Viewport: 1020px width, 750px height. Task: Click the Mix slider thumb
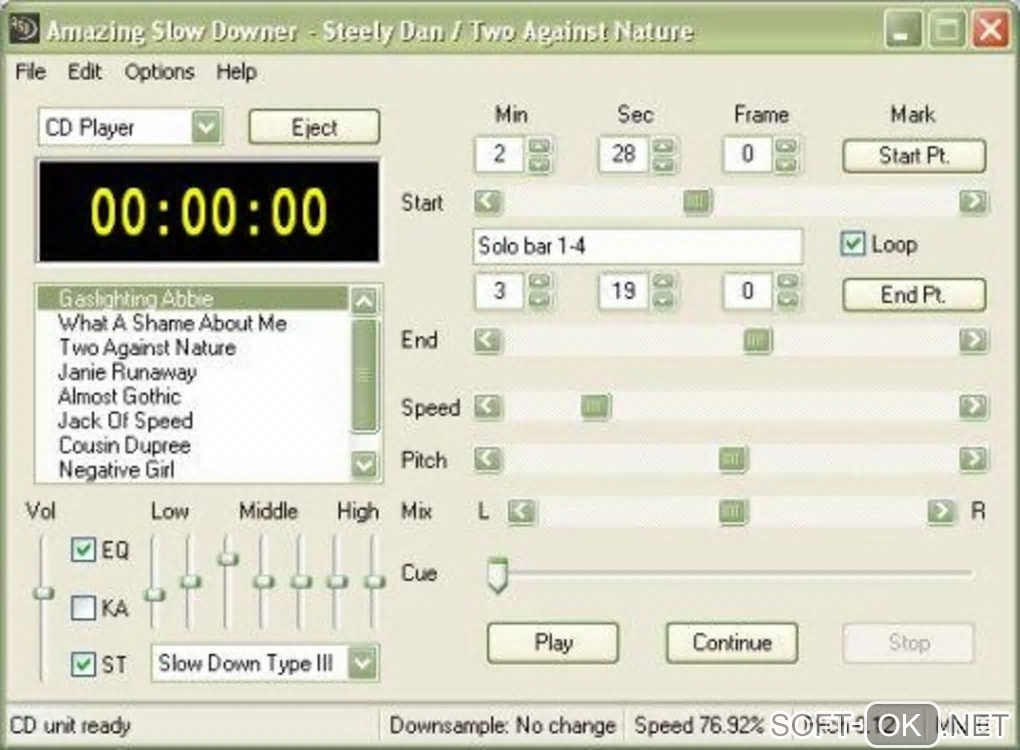[733, 511]
